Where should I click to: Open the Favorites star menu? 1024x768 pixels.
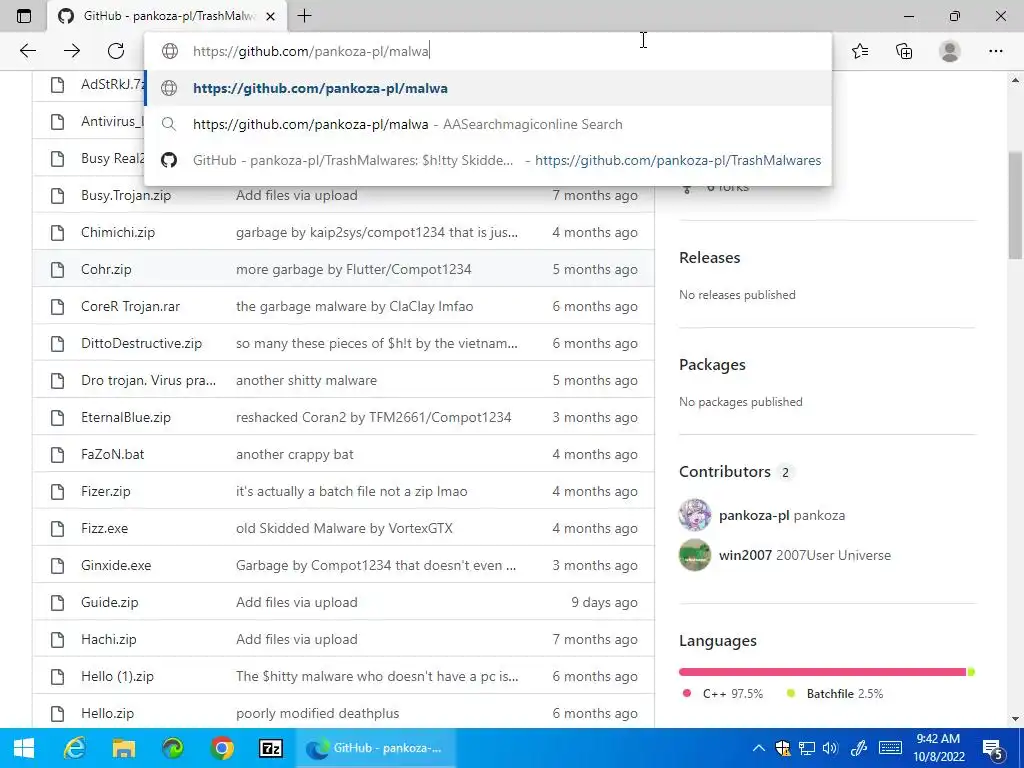860,51
